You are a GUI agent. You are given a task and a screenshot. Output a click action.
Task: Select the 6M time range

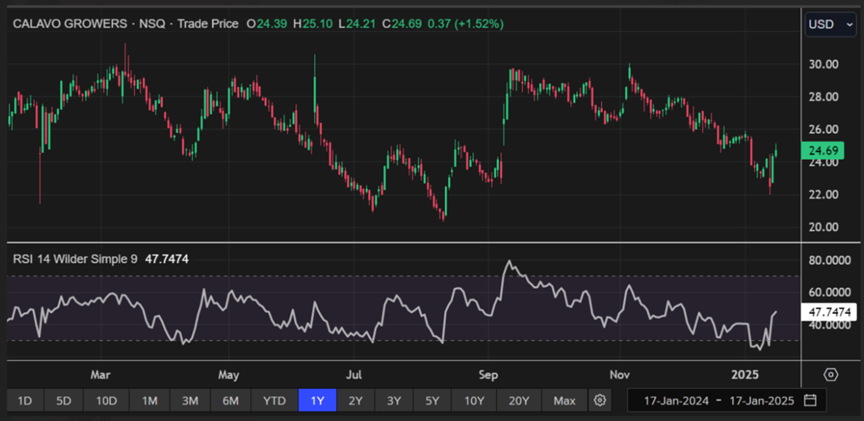(230, 401)
